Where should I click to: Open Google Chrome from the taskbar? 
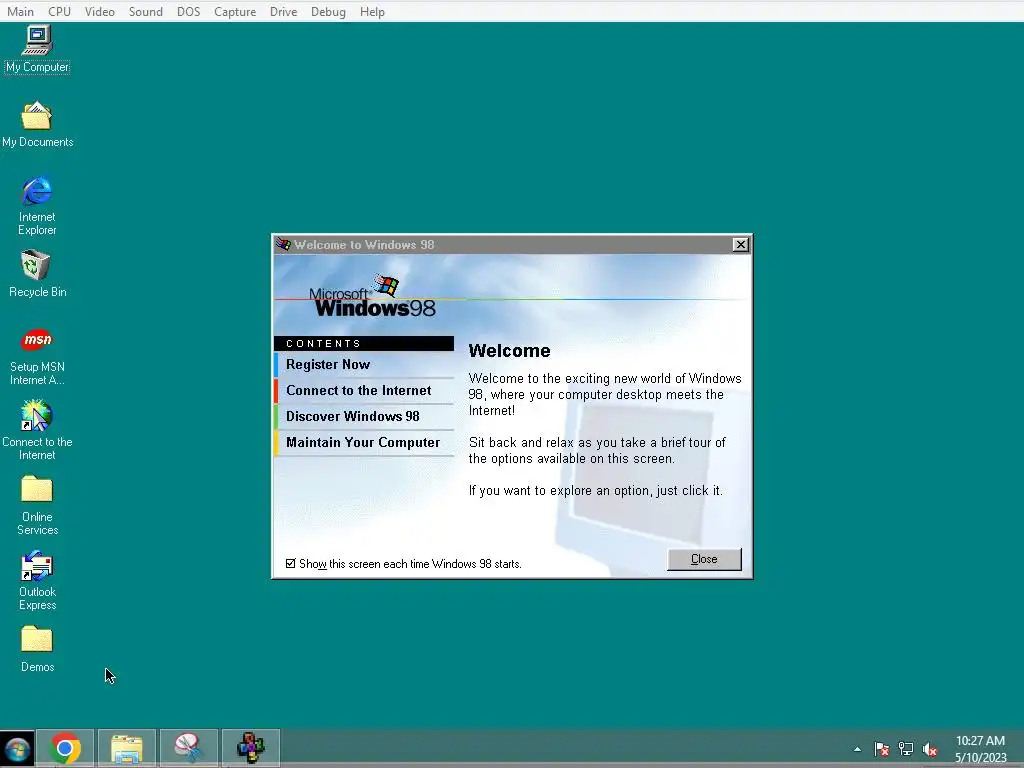point(65,748)
